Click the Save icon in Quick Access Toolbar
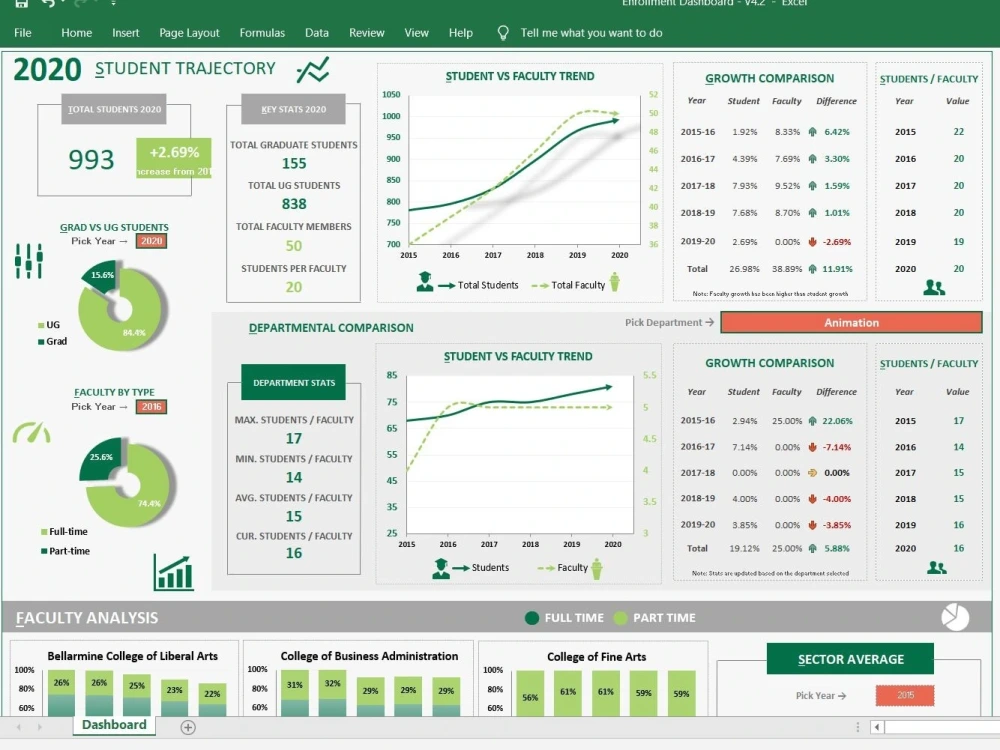Image resolution: width=1000 pixels, height=750 pixels. point(21,4)
